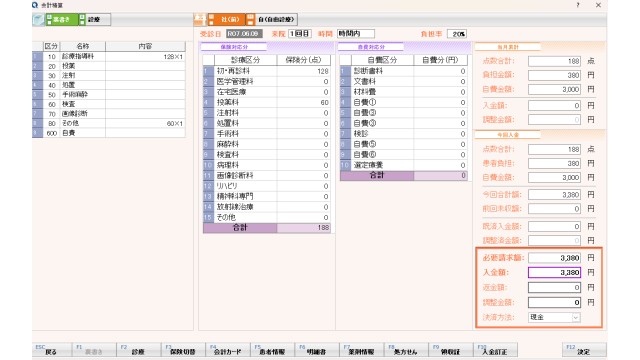This screenshot has width=640, height=360.
Task: Click the 精神科専門 row
Action: [x=267, y=196]
